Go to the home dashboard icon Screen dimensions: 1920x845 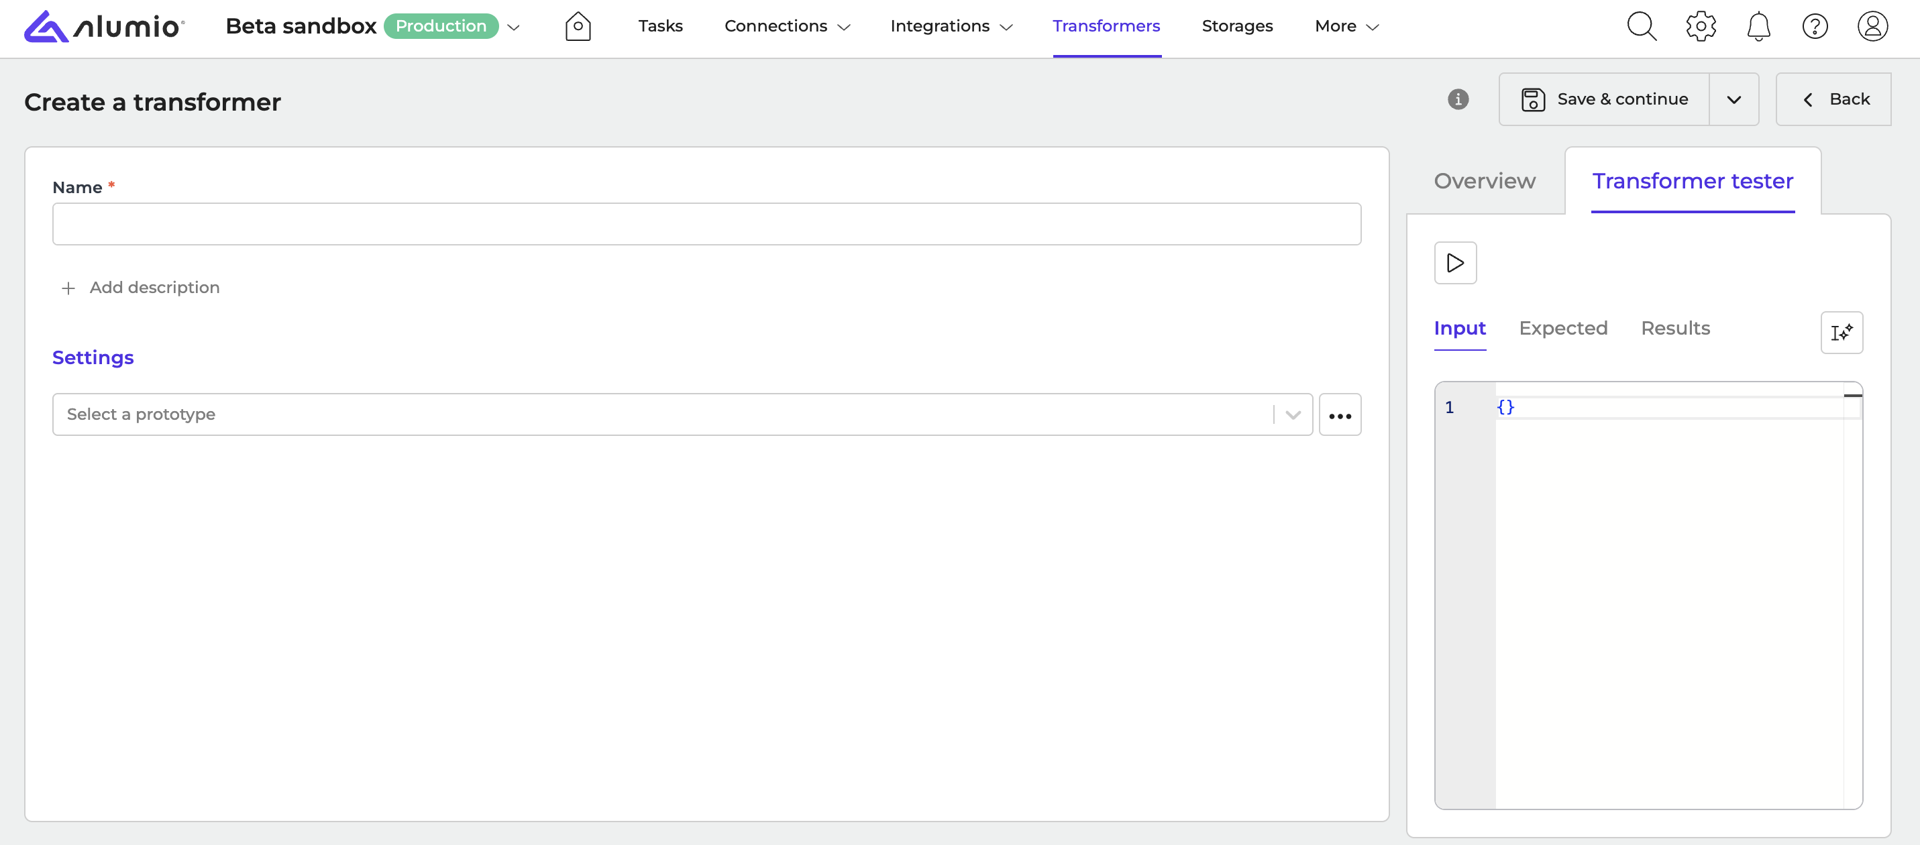tap(578, 27)
